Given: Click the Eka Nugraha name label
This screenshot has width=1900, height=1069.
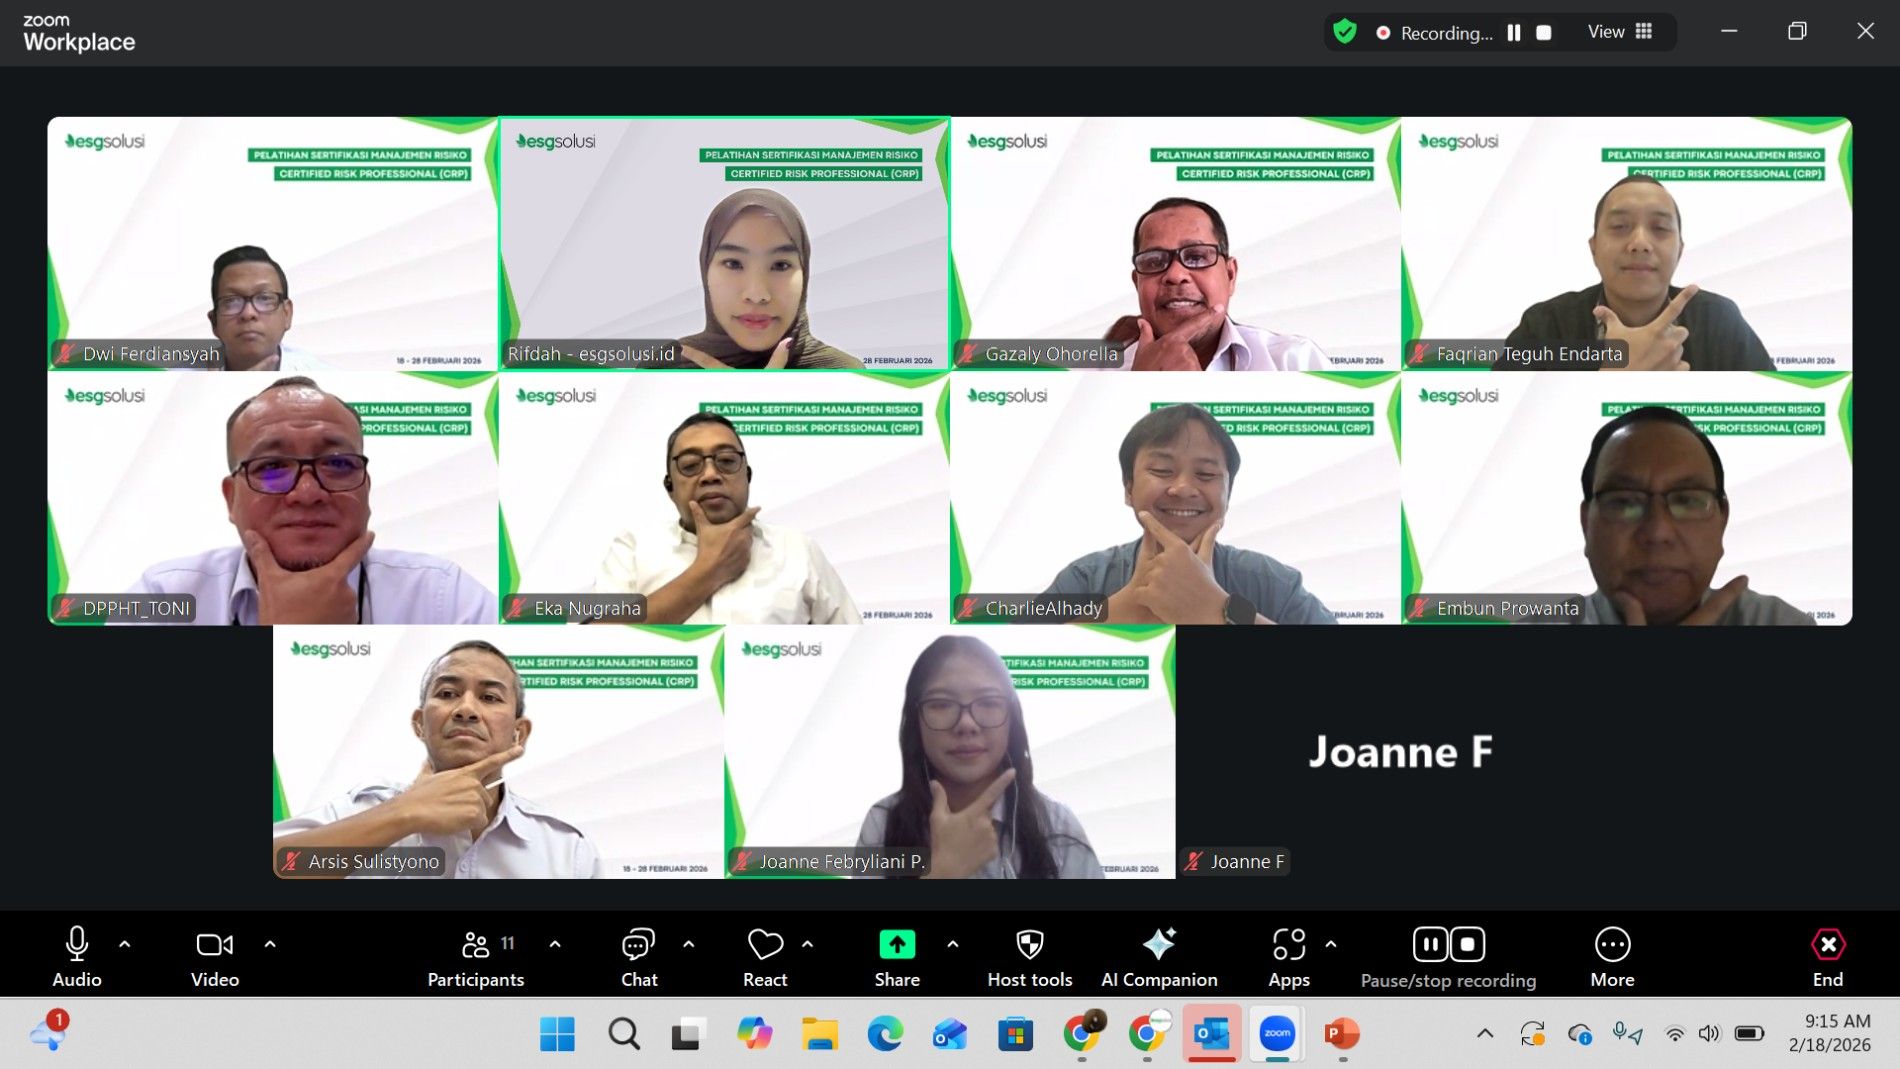Looking at the screenshot, I should pyautogui.click(x=587, y=608).
